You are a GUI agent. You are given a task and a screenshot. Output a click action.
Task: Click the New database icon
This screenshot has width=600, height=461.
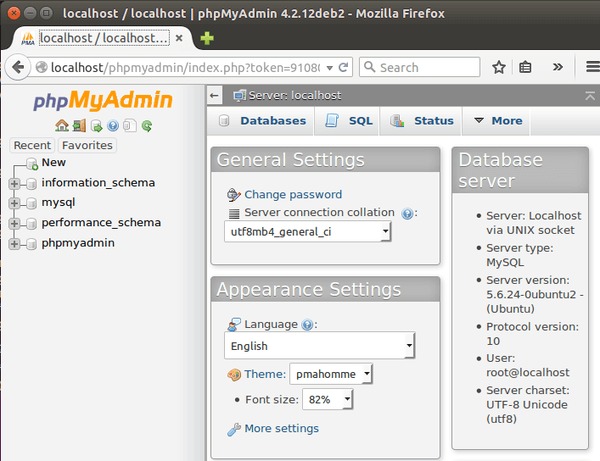click(32, 164)
